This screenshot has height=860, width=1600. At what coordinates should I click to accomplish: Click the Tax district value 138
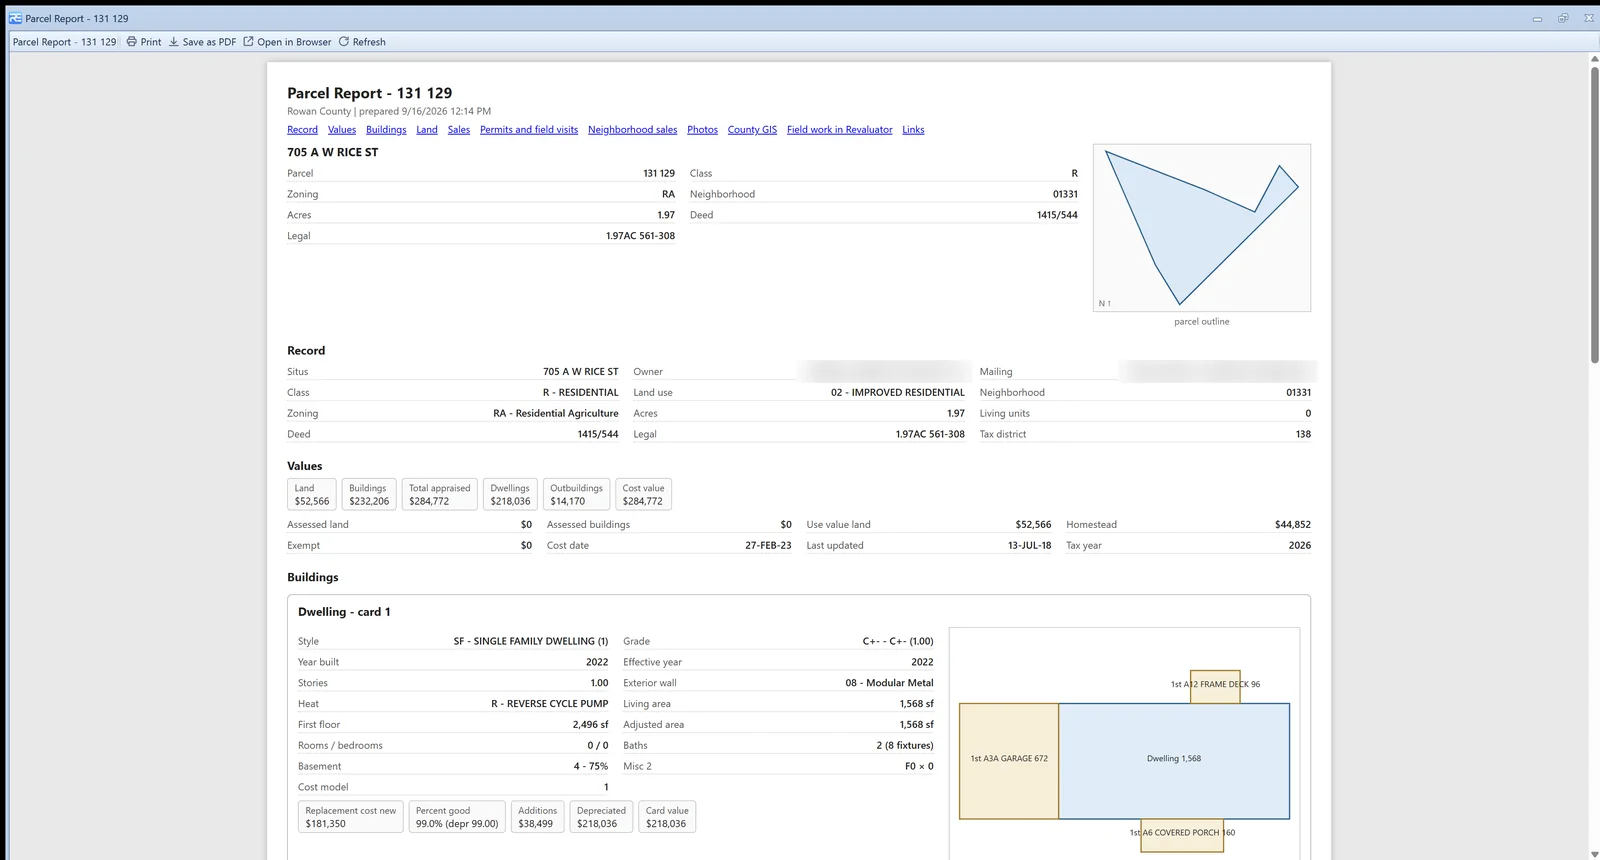[x=1303, y=434]
